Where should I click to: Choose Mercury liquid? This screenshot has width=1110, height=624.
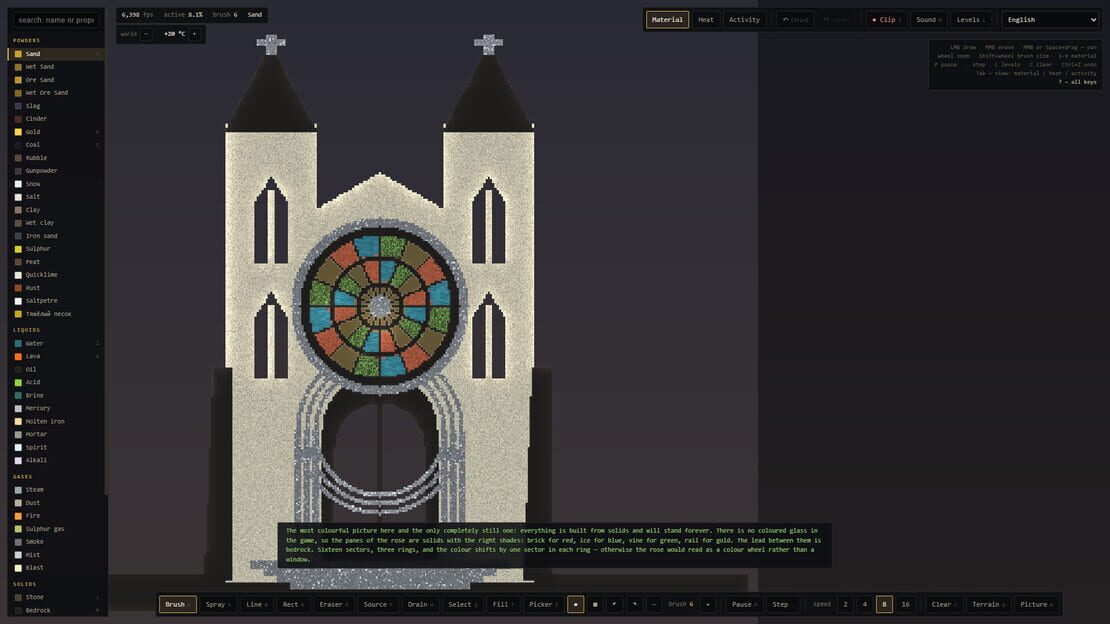pyautogui.click(x=55, y=408)
